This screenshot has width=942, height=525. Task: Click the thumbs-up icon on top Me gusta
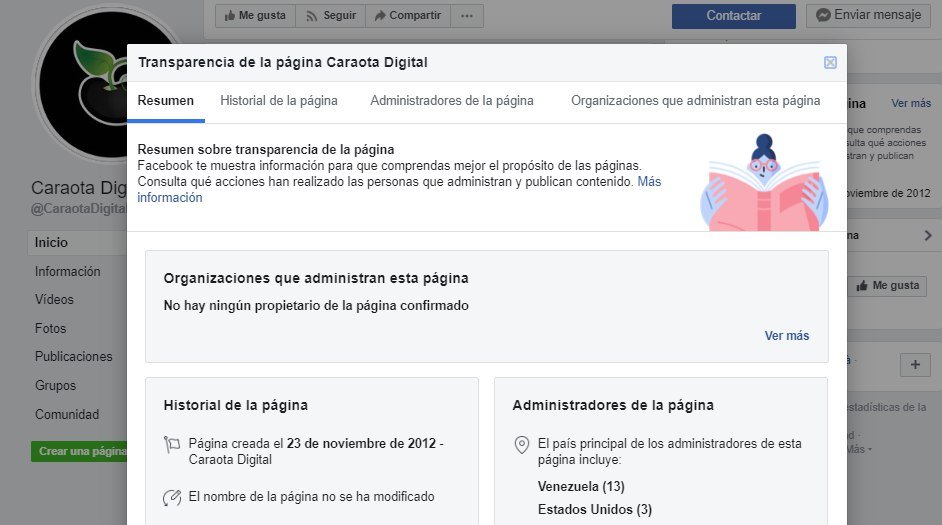tap(229, 16)
